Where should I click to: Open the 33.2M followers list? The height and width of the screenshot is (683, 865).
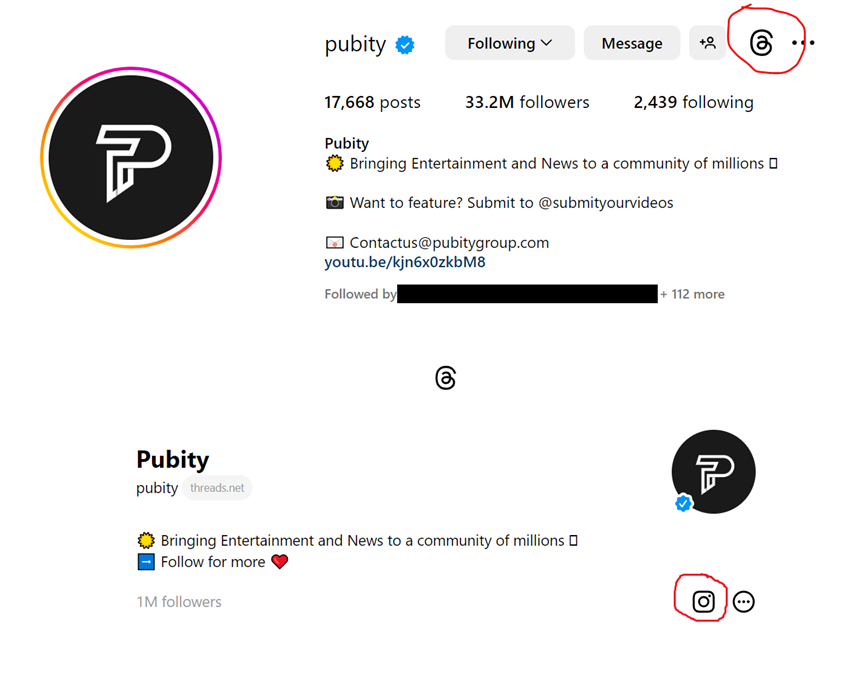(x=527, y=102)
